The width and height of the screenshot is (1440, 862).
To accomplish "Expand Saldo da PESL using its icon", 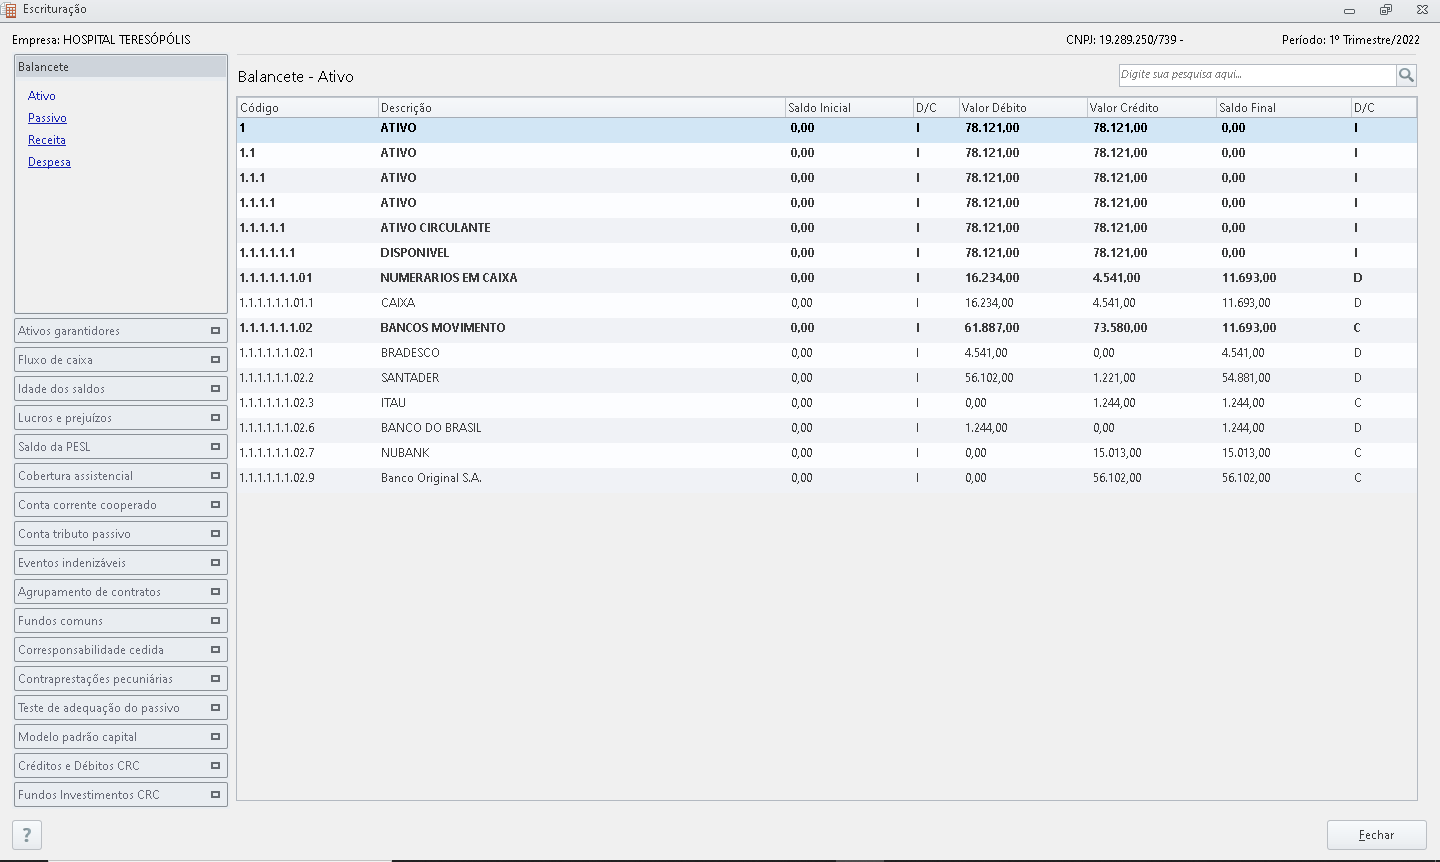I will pos(215,447).
